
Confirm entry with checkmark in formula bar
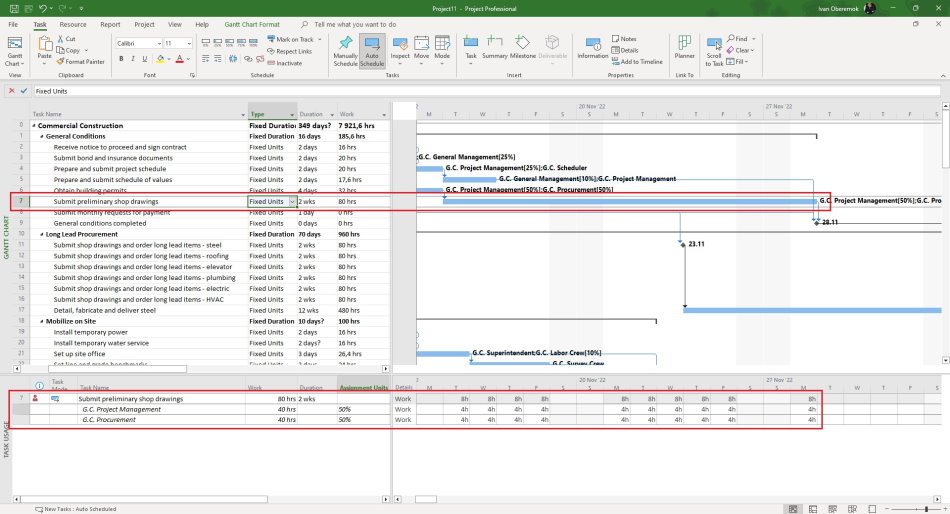click(x=24, y=91)
